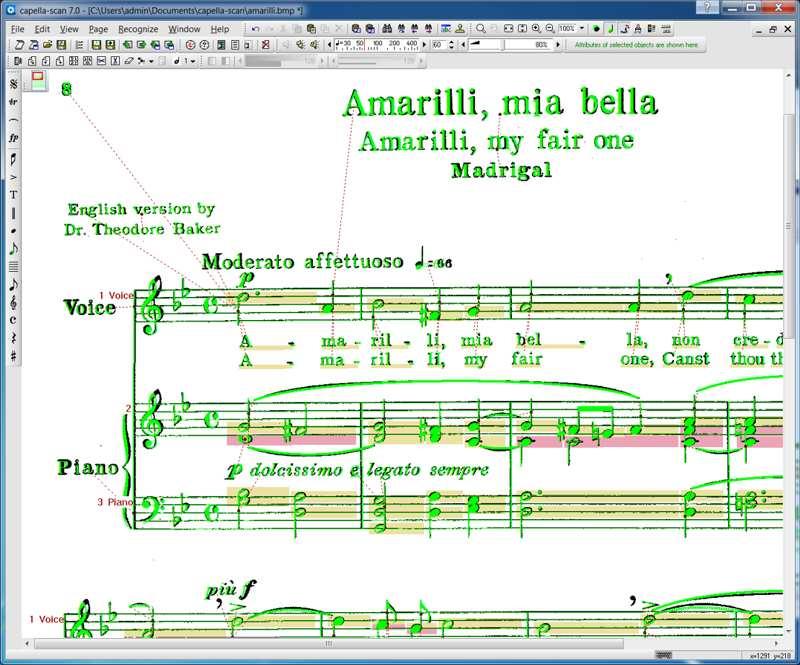Open the Help menu

coord(220,29)
